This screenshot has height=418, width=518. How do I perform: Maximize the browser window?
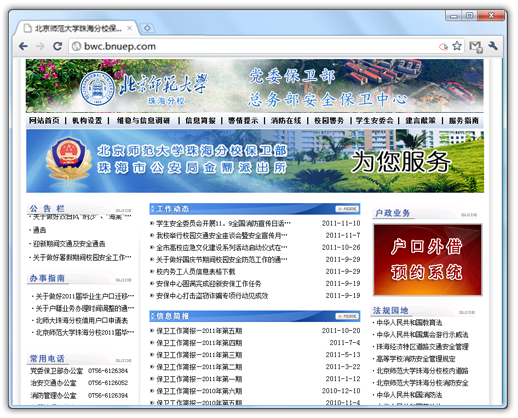click(469, 15)
